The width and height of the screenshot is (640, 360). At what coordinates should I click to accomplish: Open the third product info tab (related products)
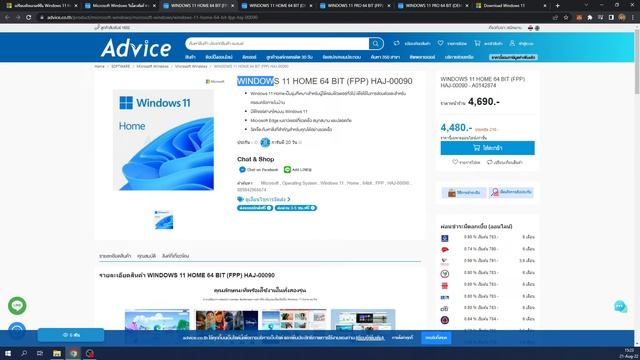(x=176, y=256)
